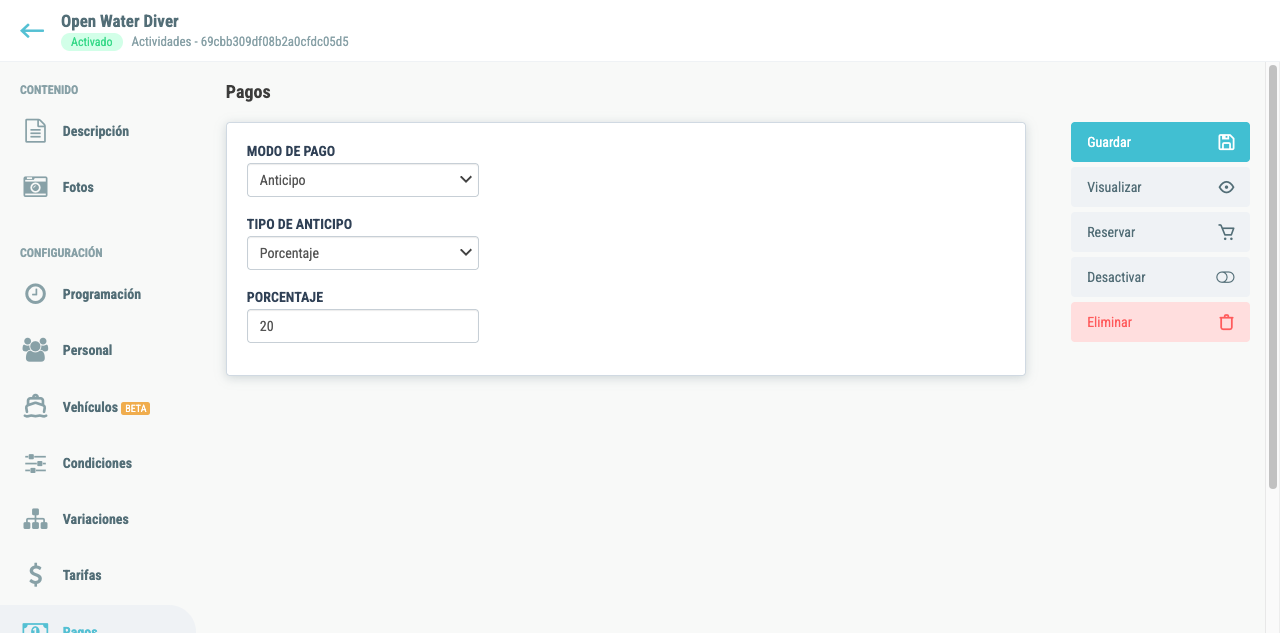Viewport: 1280px width, 633px height.
Task: Select the Variaciones hierarchy icon
Action: pyautogui.click(x=36, y=519)
